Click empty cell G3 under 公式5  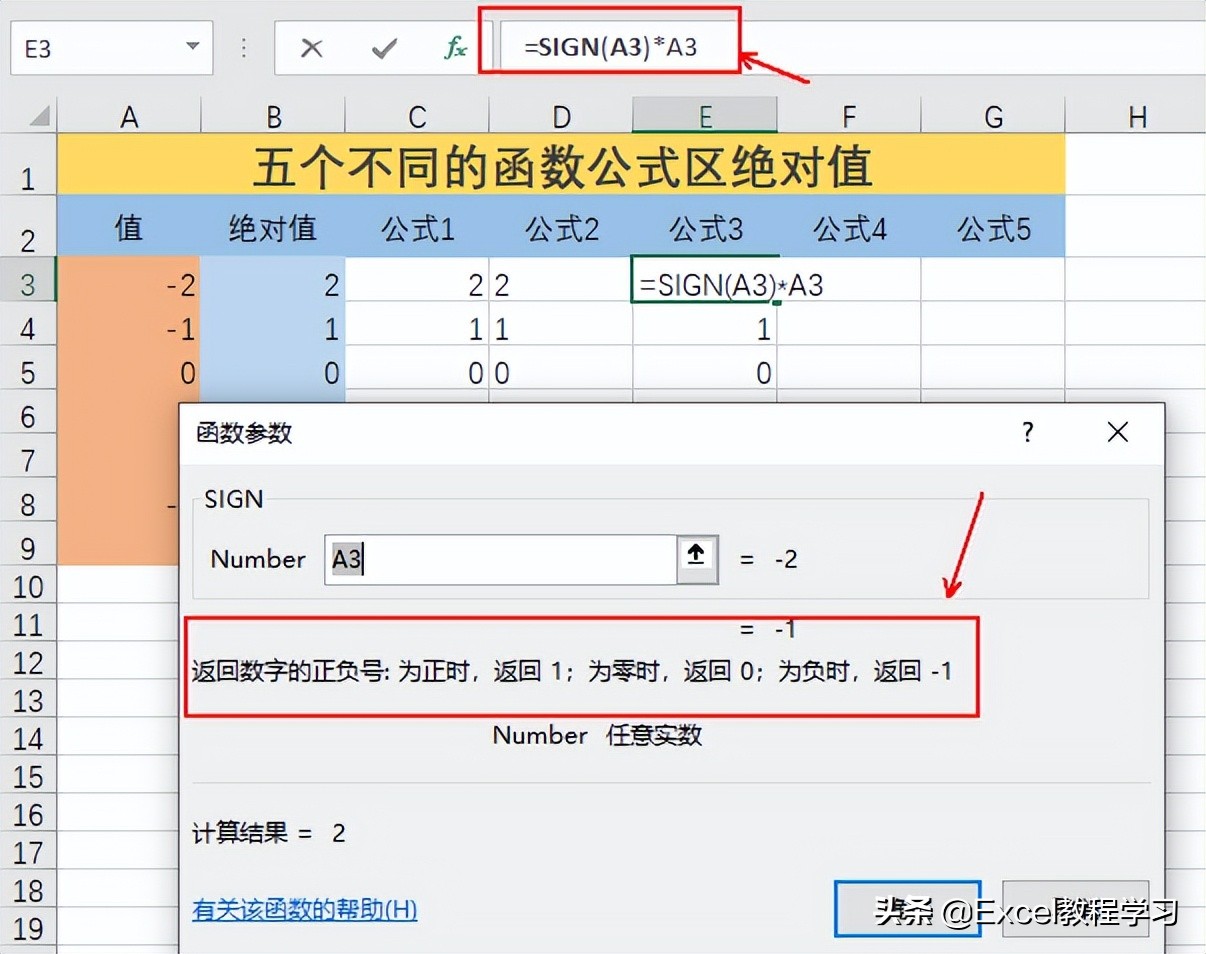click(x=993, y=280)
